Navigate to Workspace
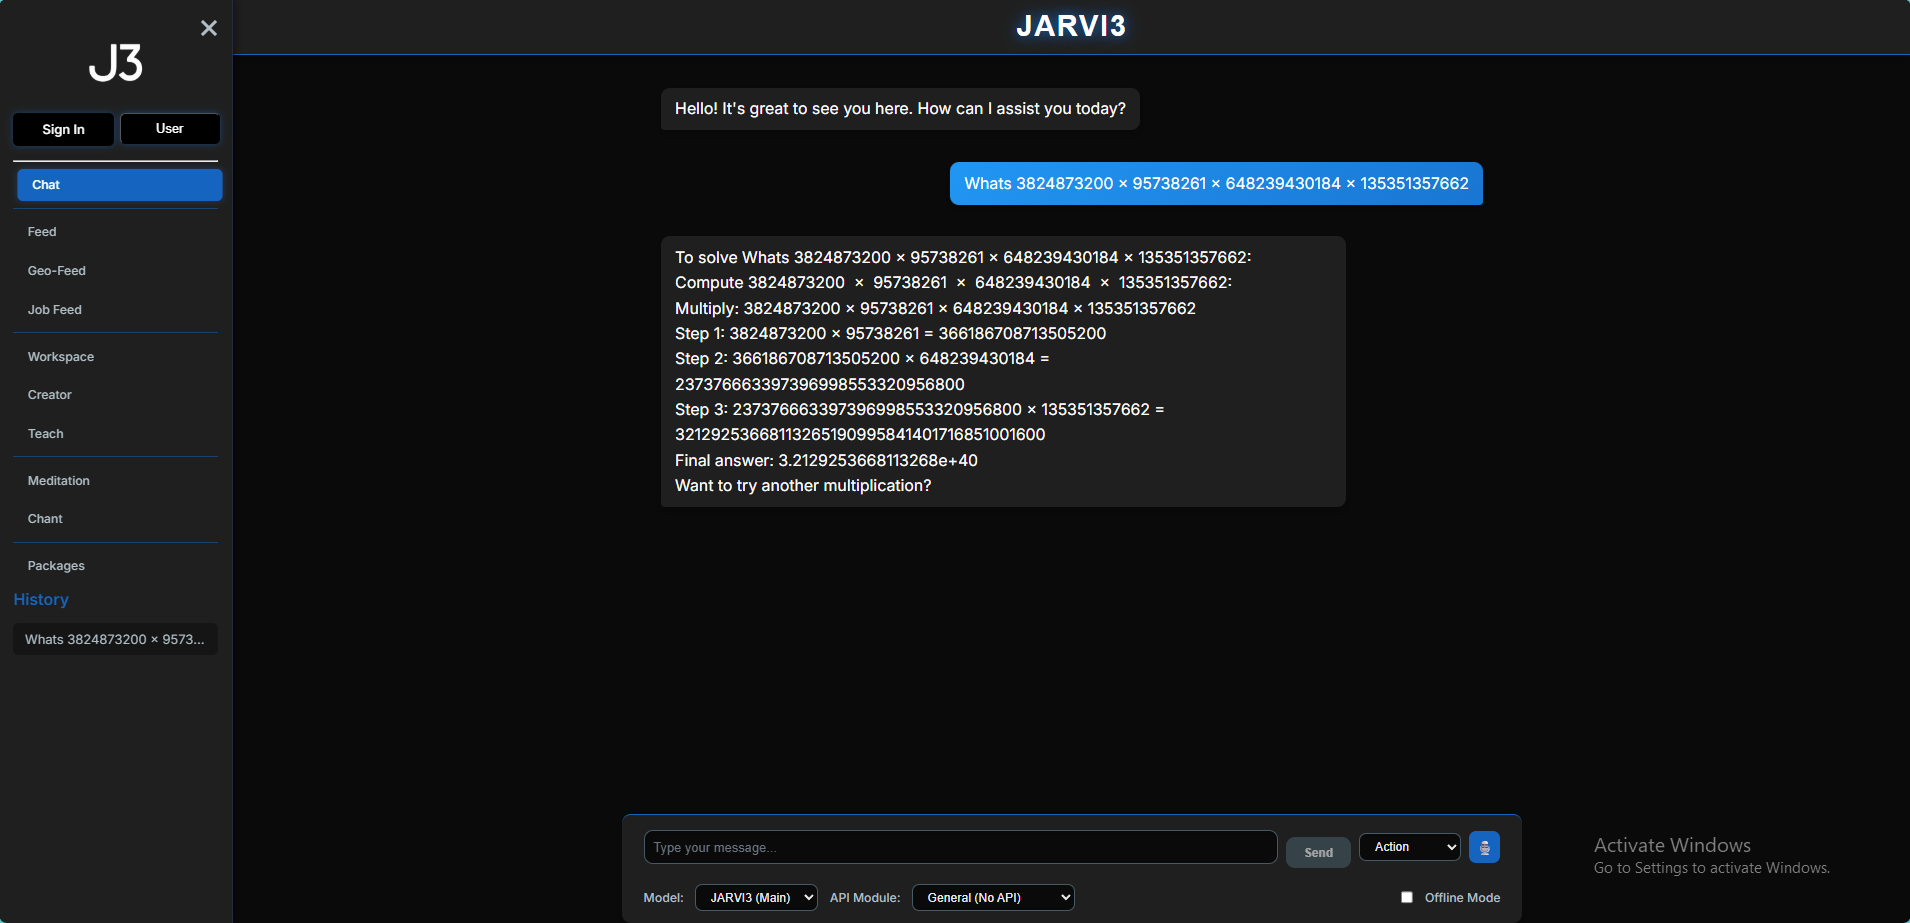Screen dimensions: 1910x923 point(61,357)
